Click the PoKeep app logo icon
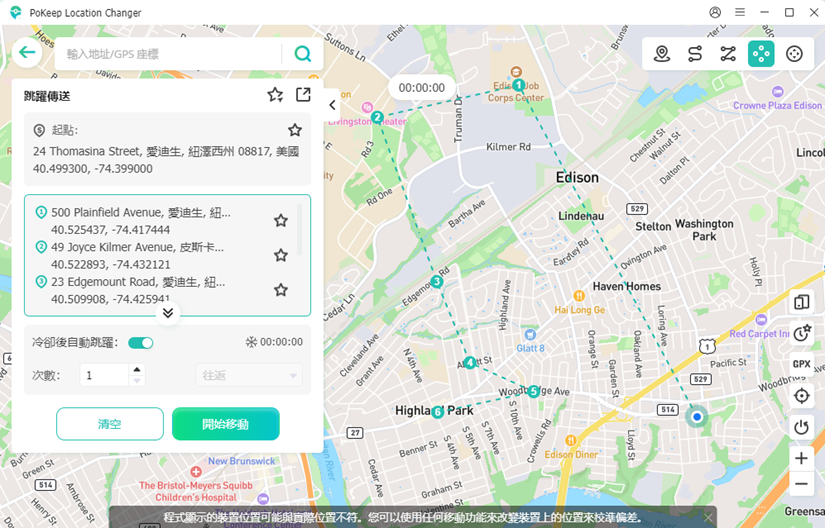Image resolution: width=825 pixels, height=528 pixels. tap(15, 13)
